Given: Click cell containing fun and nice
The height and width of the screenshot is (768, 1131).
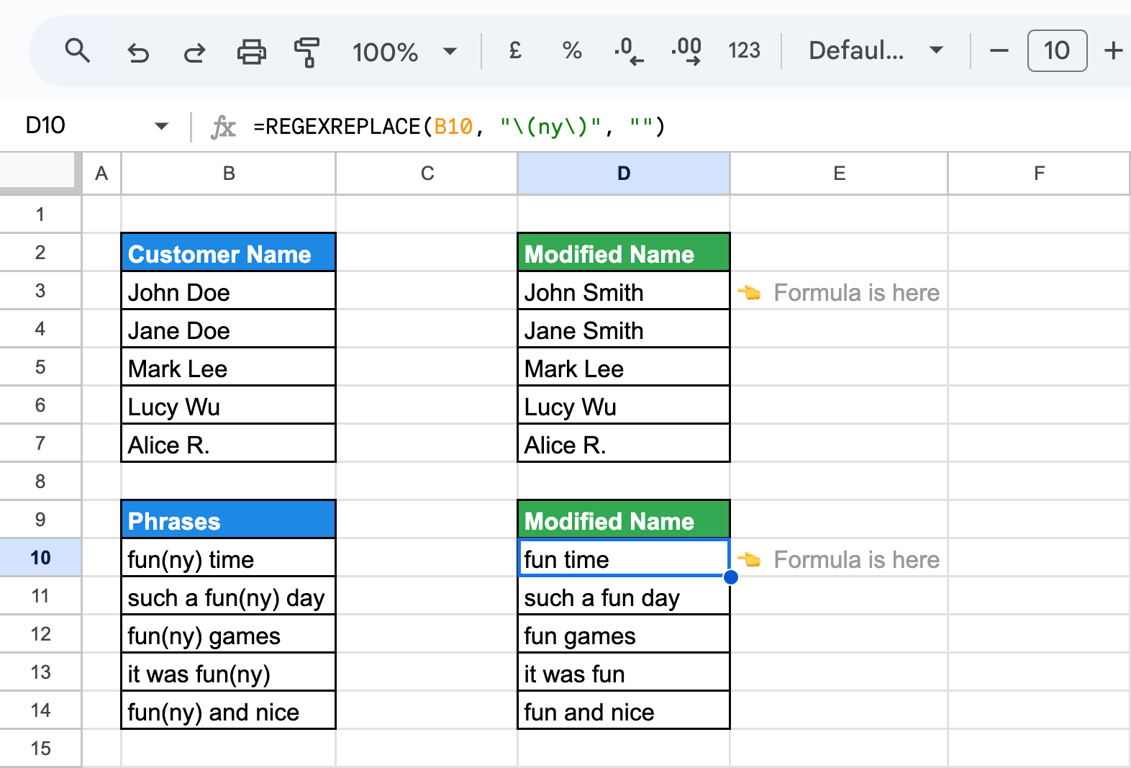Looking at the screenshot, I should [624, 710].
